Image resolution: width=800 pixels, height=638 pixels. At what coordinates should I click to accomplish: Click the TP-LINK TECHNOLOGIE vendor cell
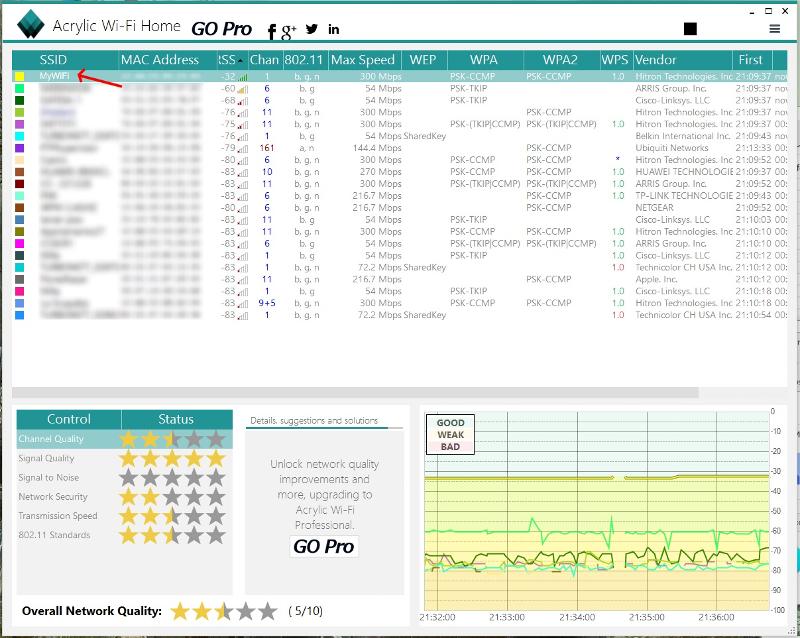point(684,196)
